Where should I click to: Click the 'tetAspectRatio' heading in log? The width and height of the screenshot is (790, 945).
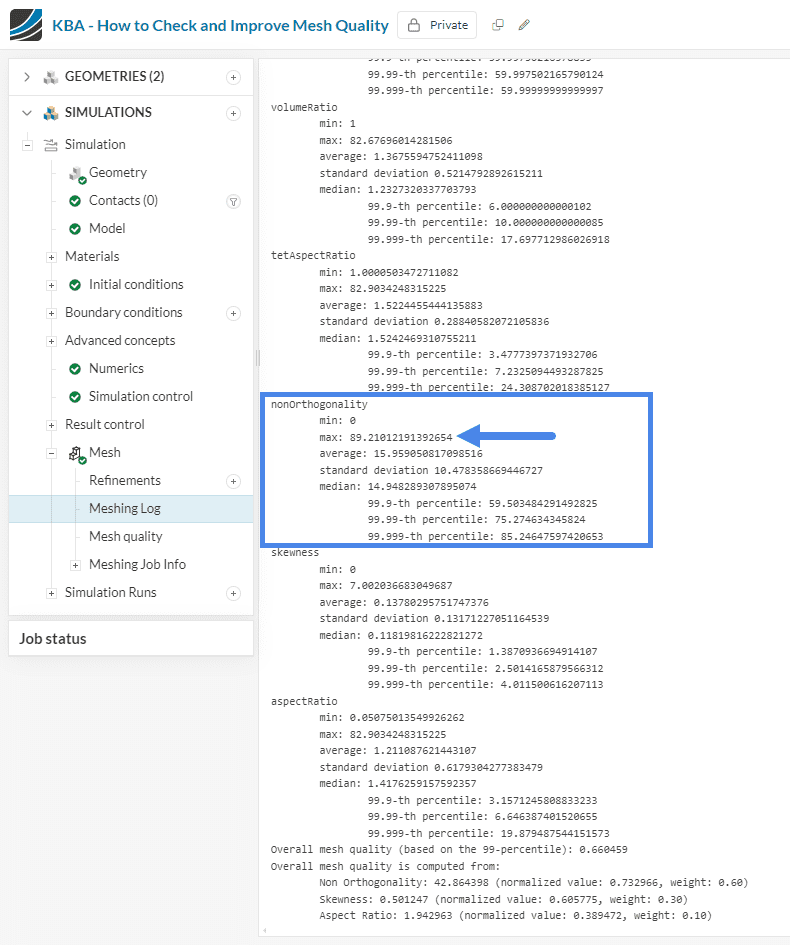(x=313, y=256)
